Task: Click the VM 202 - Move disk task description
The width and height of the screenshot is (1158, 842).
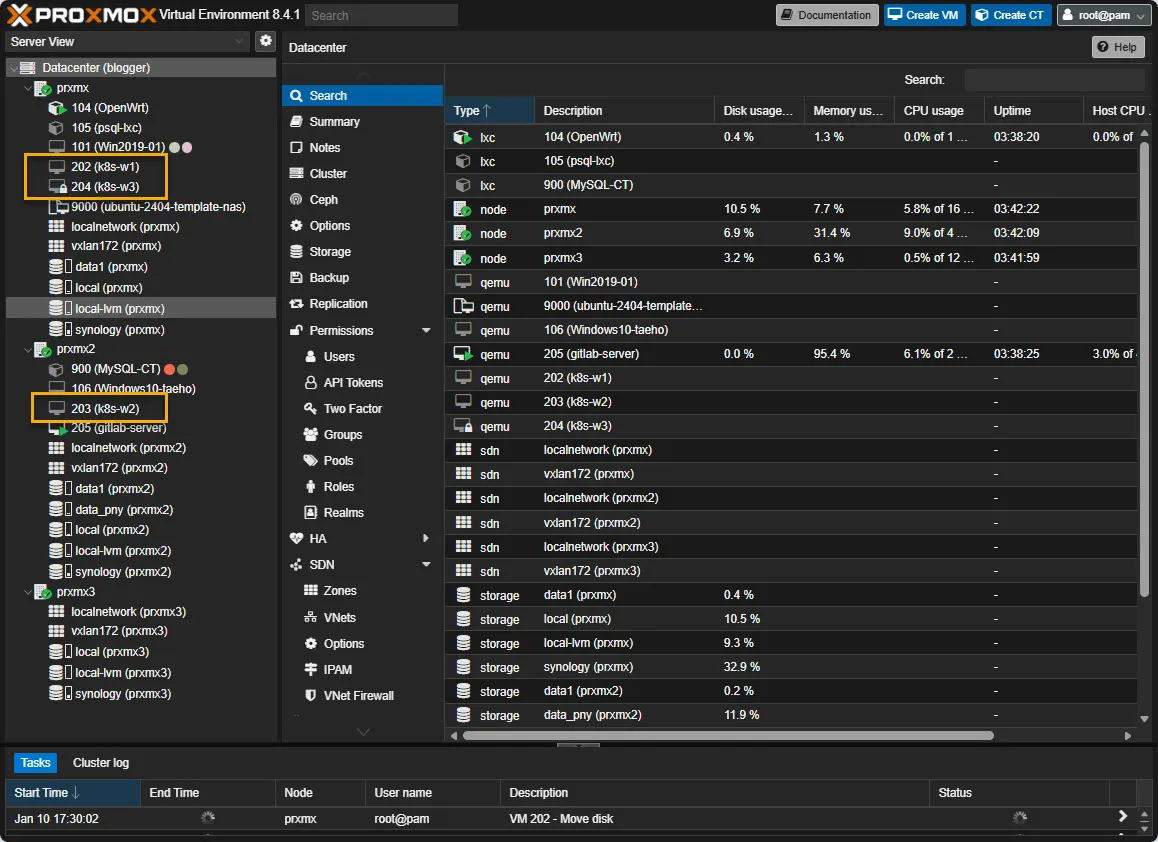Action: [561, 818]
